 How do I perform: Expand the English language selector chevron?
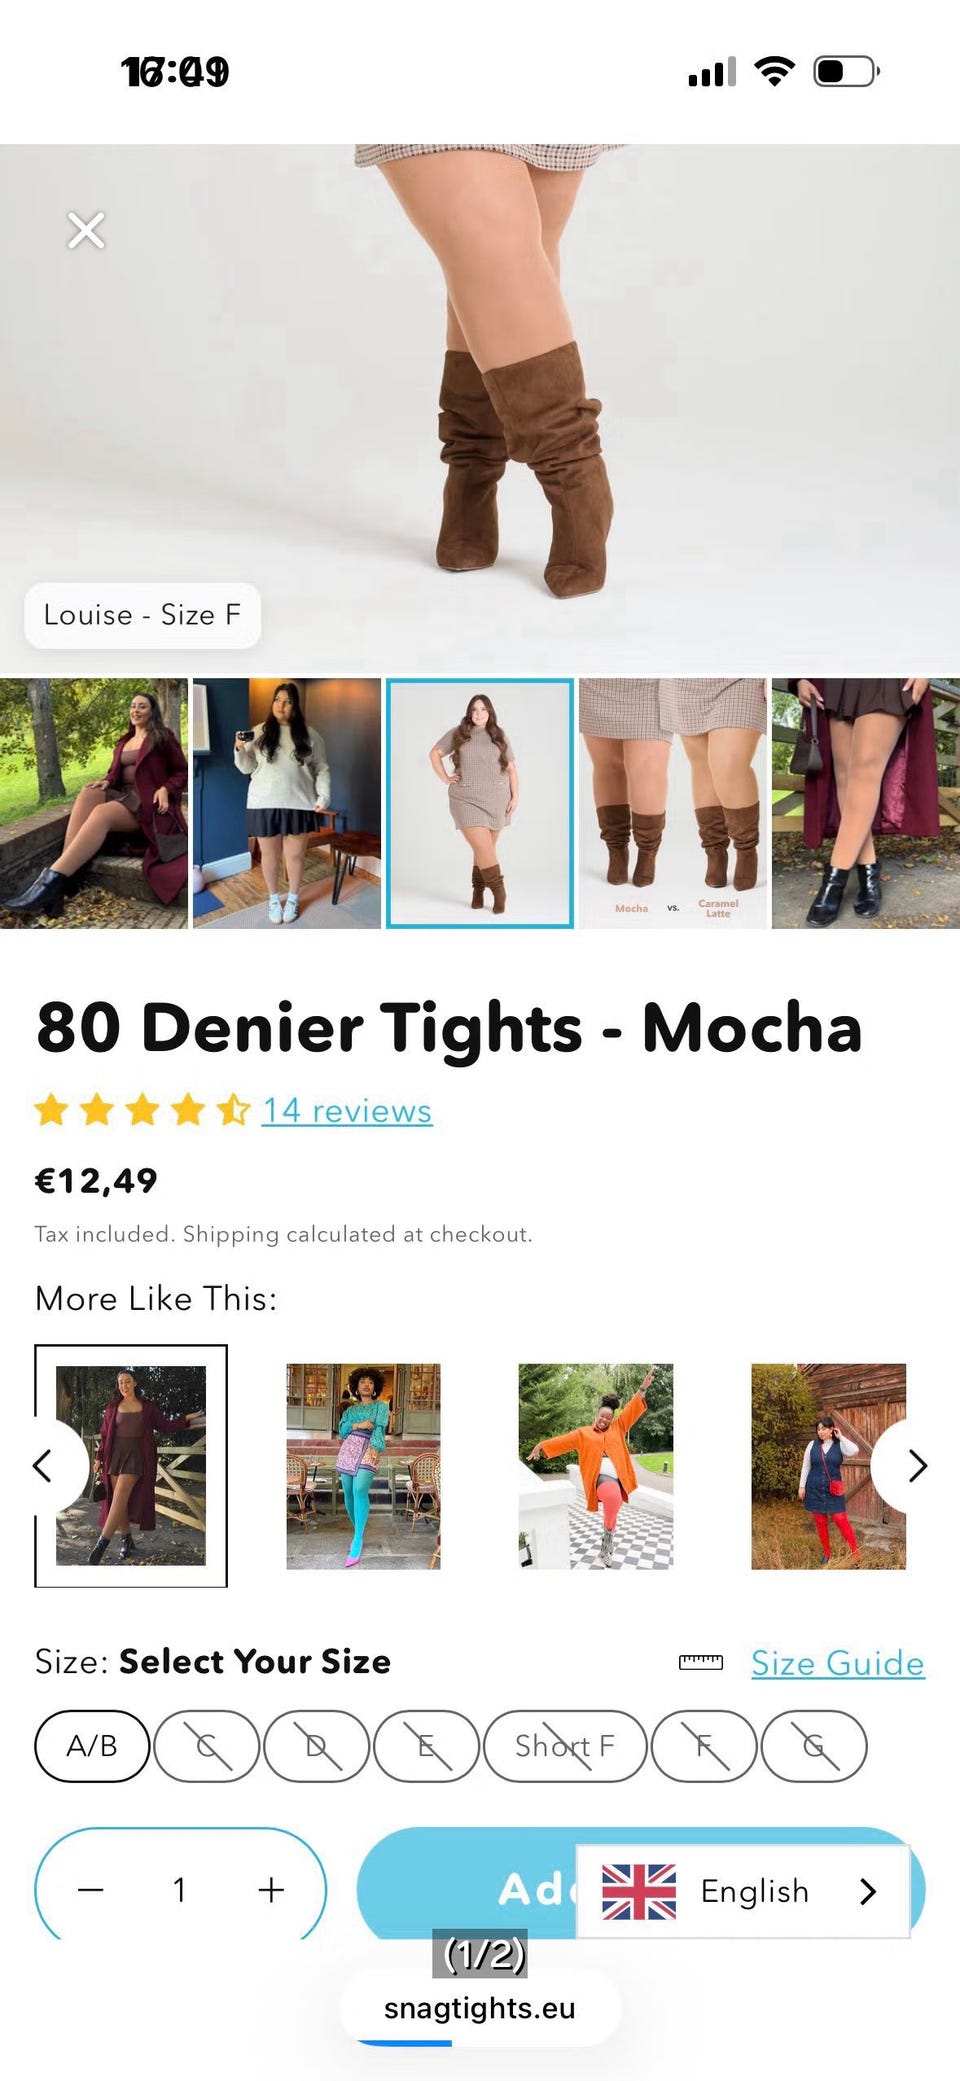(x=868, y=1891)
